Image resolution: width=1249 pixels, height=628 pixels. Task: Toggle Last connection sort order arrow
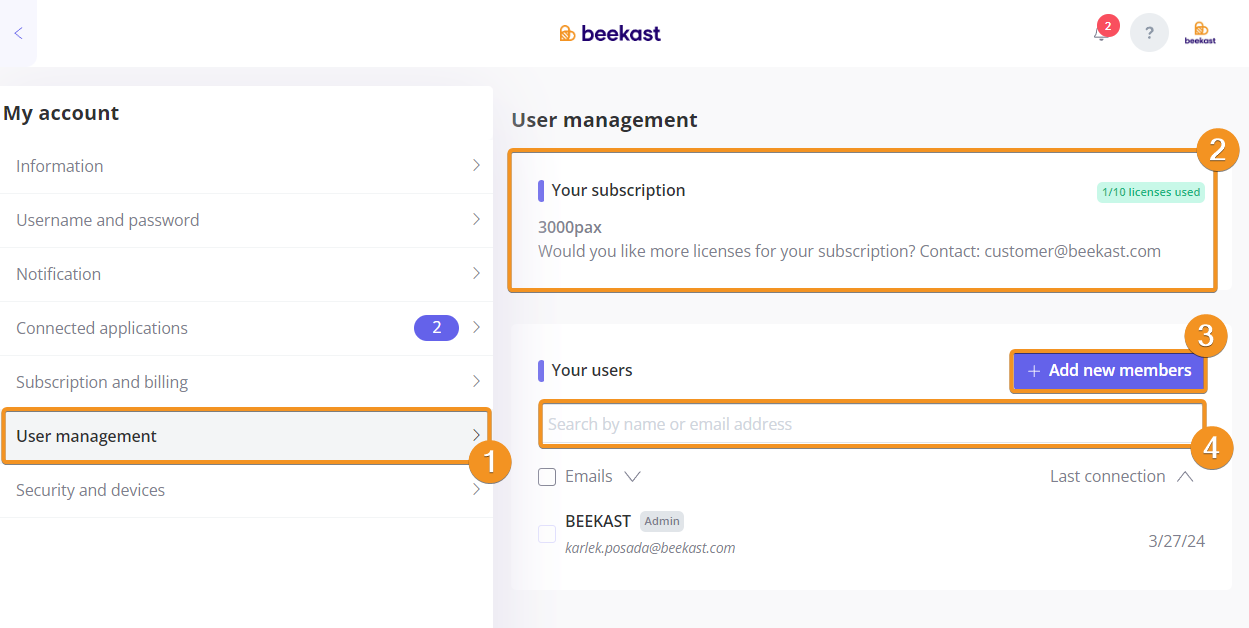click(1185, 477)
